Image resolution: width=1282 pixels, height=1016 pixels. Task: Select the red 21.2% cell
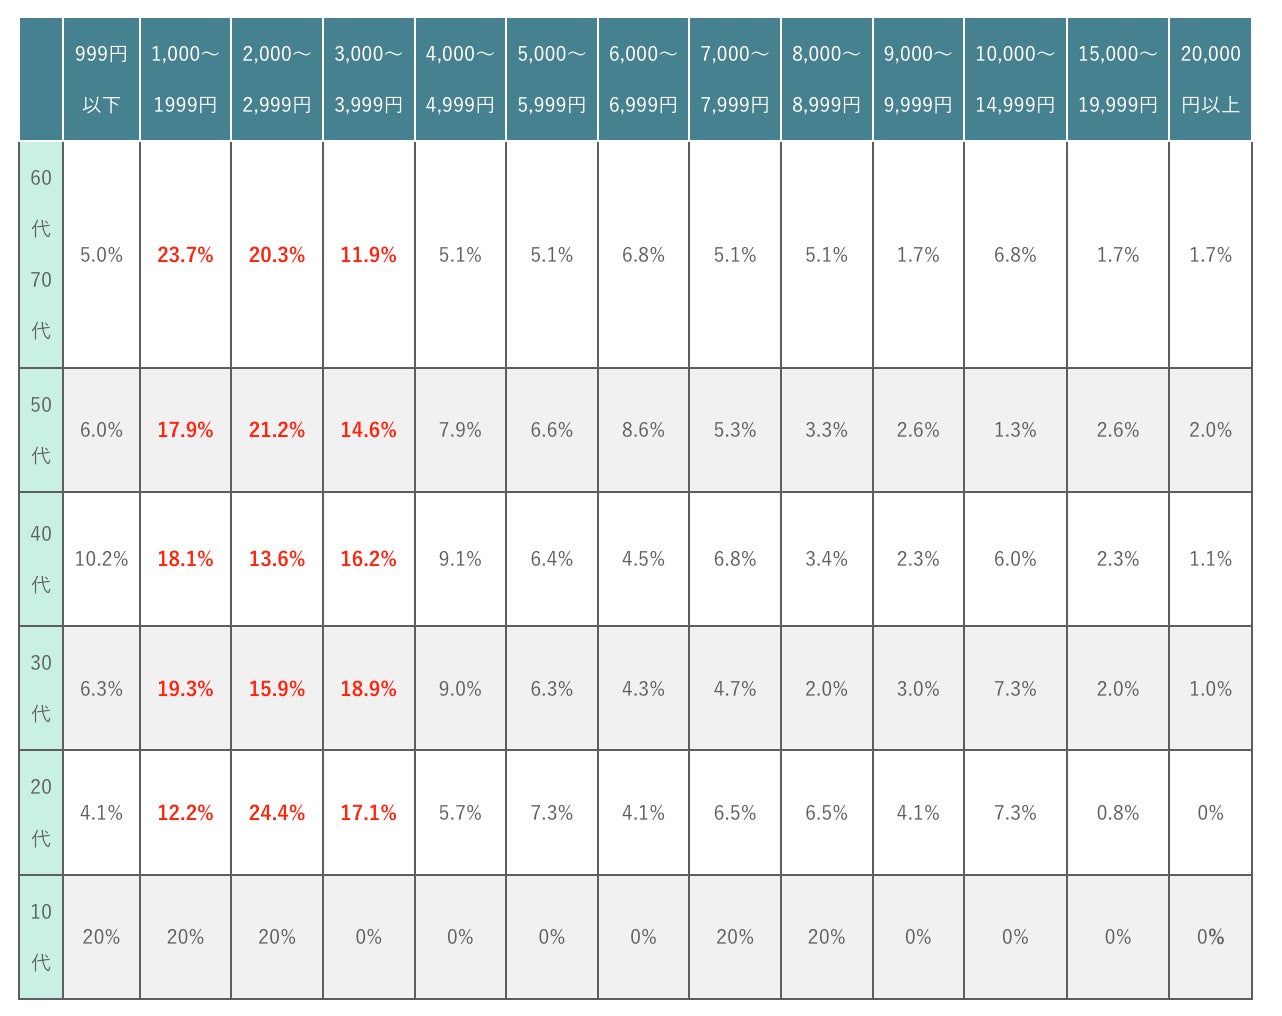[x=277, y=430]
